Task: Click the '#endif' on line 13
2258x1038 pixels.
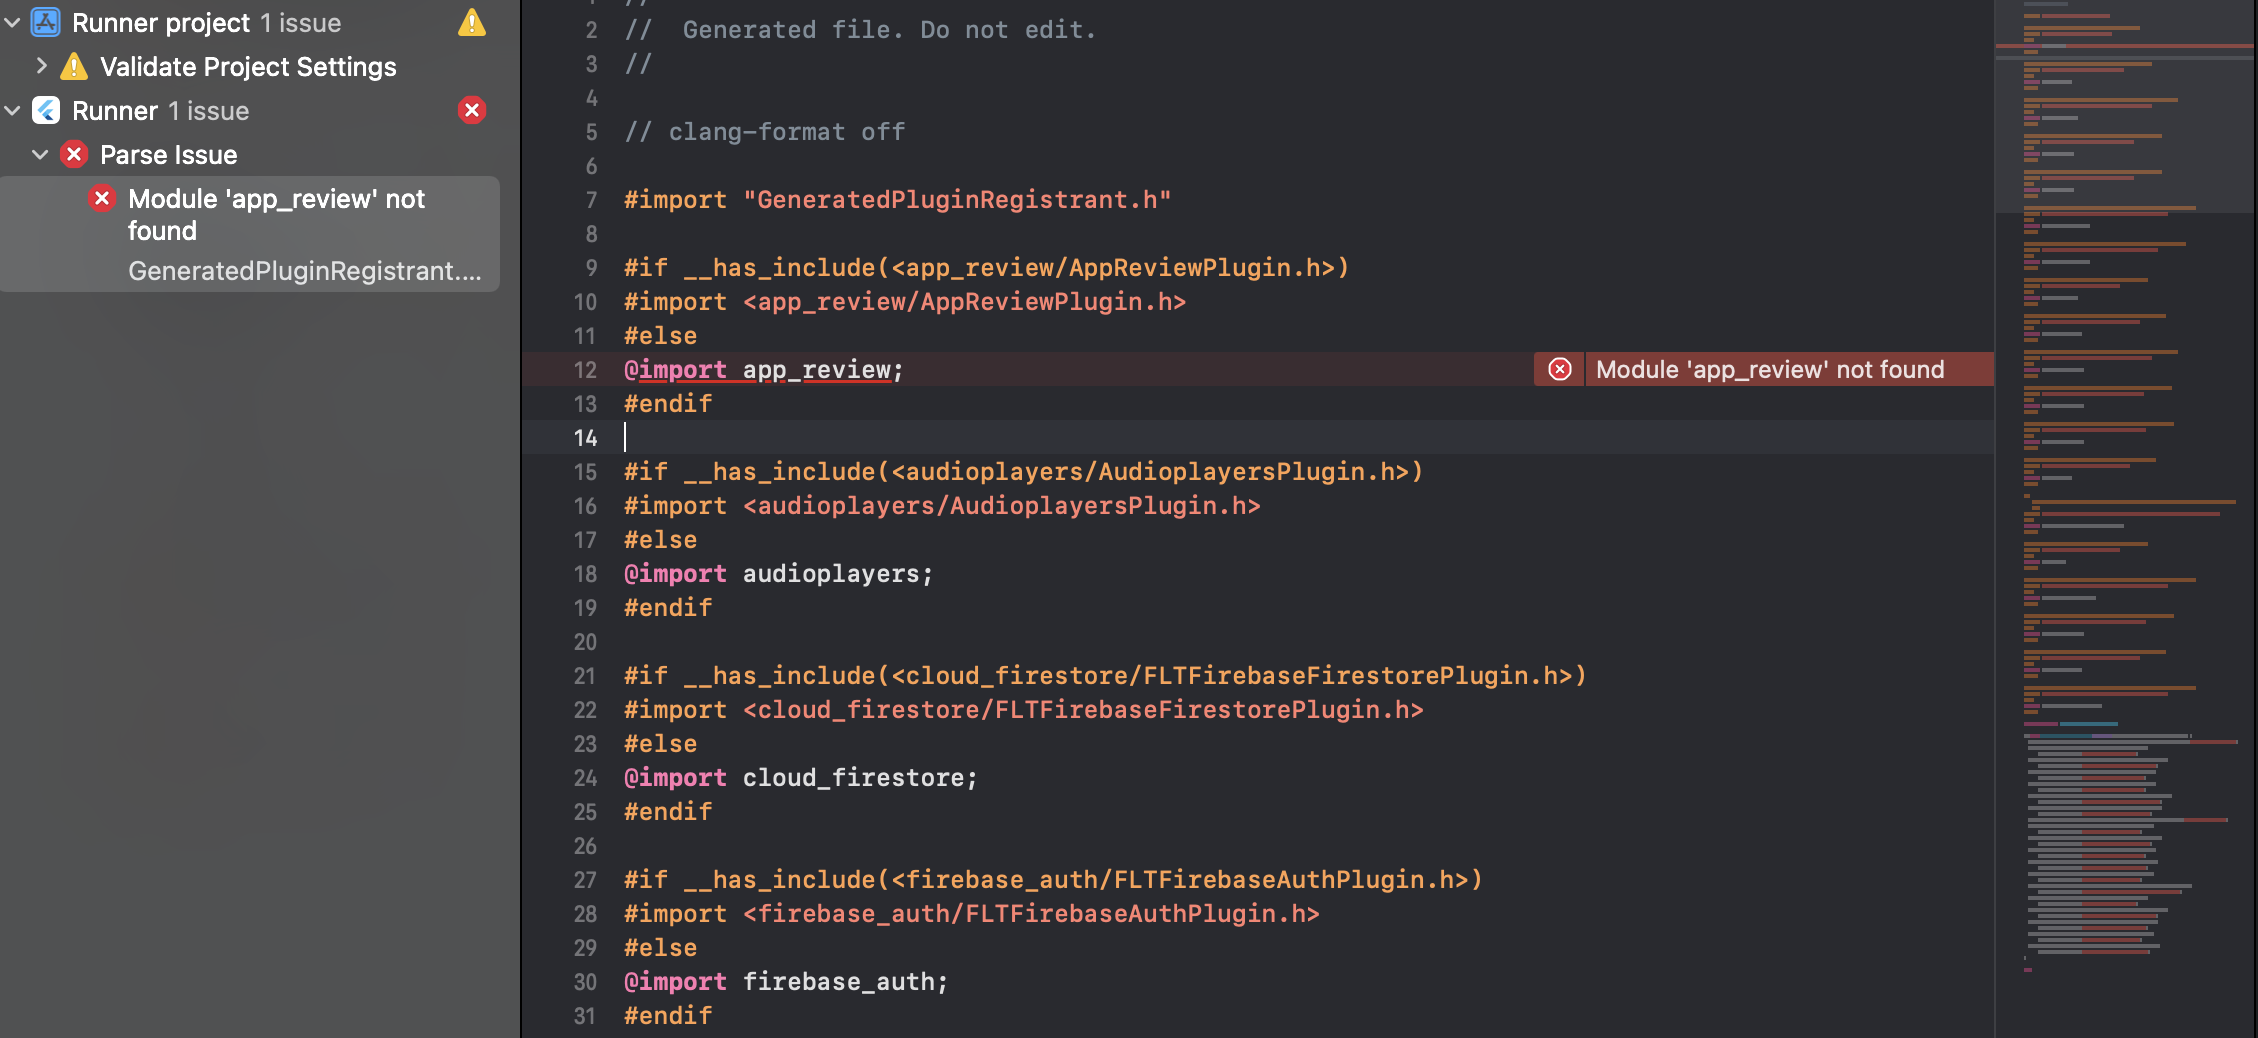Action: [x=668, y=404]
